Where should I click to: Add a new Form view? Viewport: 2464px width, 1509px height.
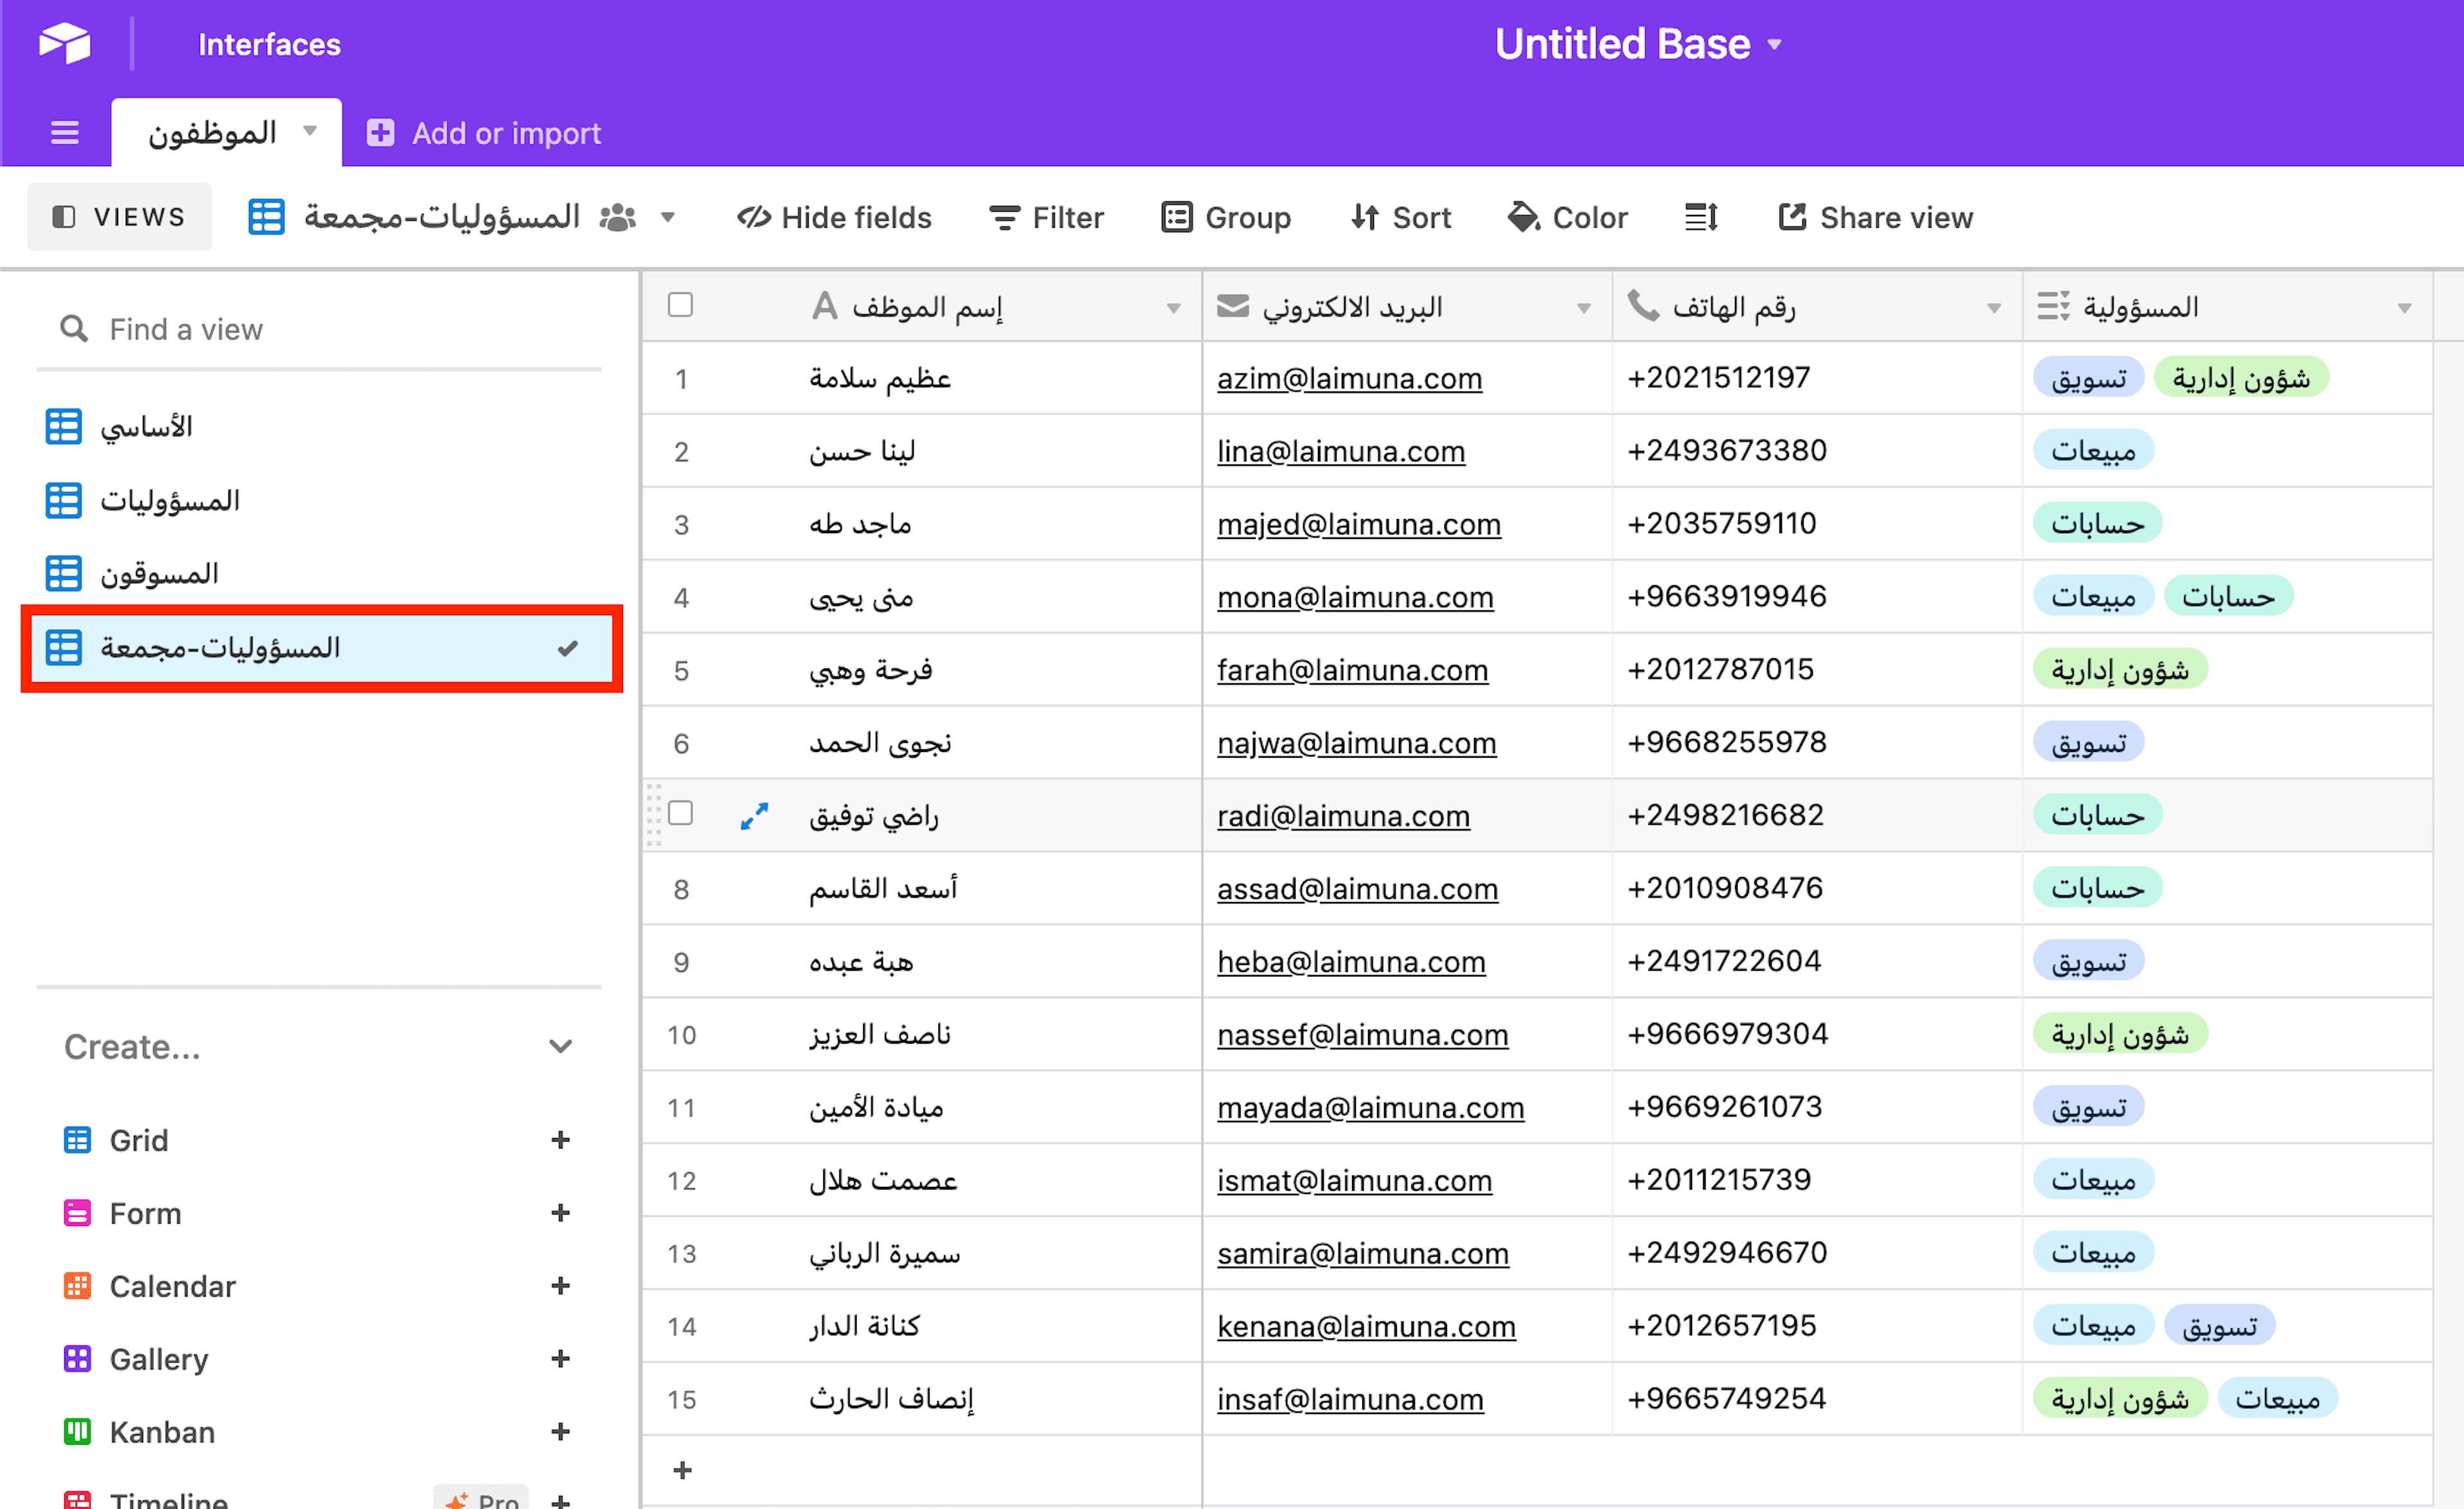[560, 1212]
